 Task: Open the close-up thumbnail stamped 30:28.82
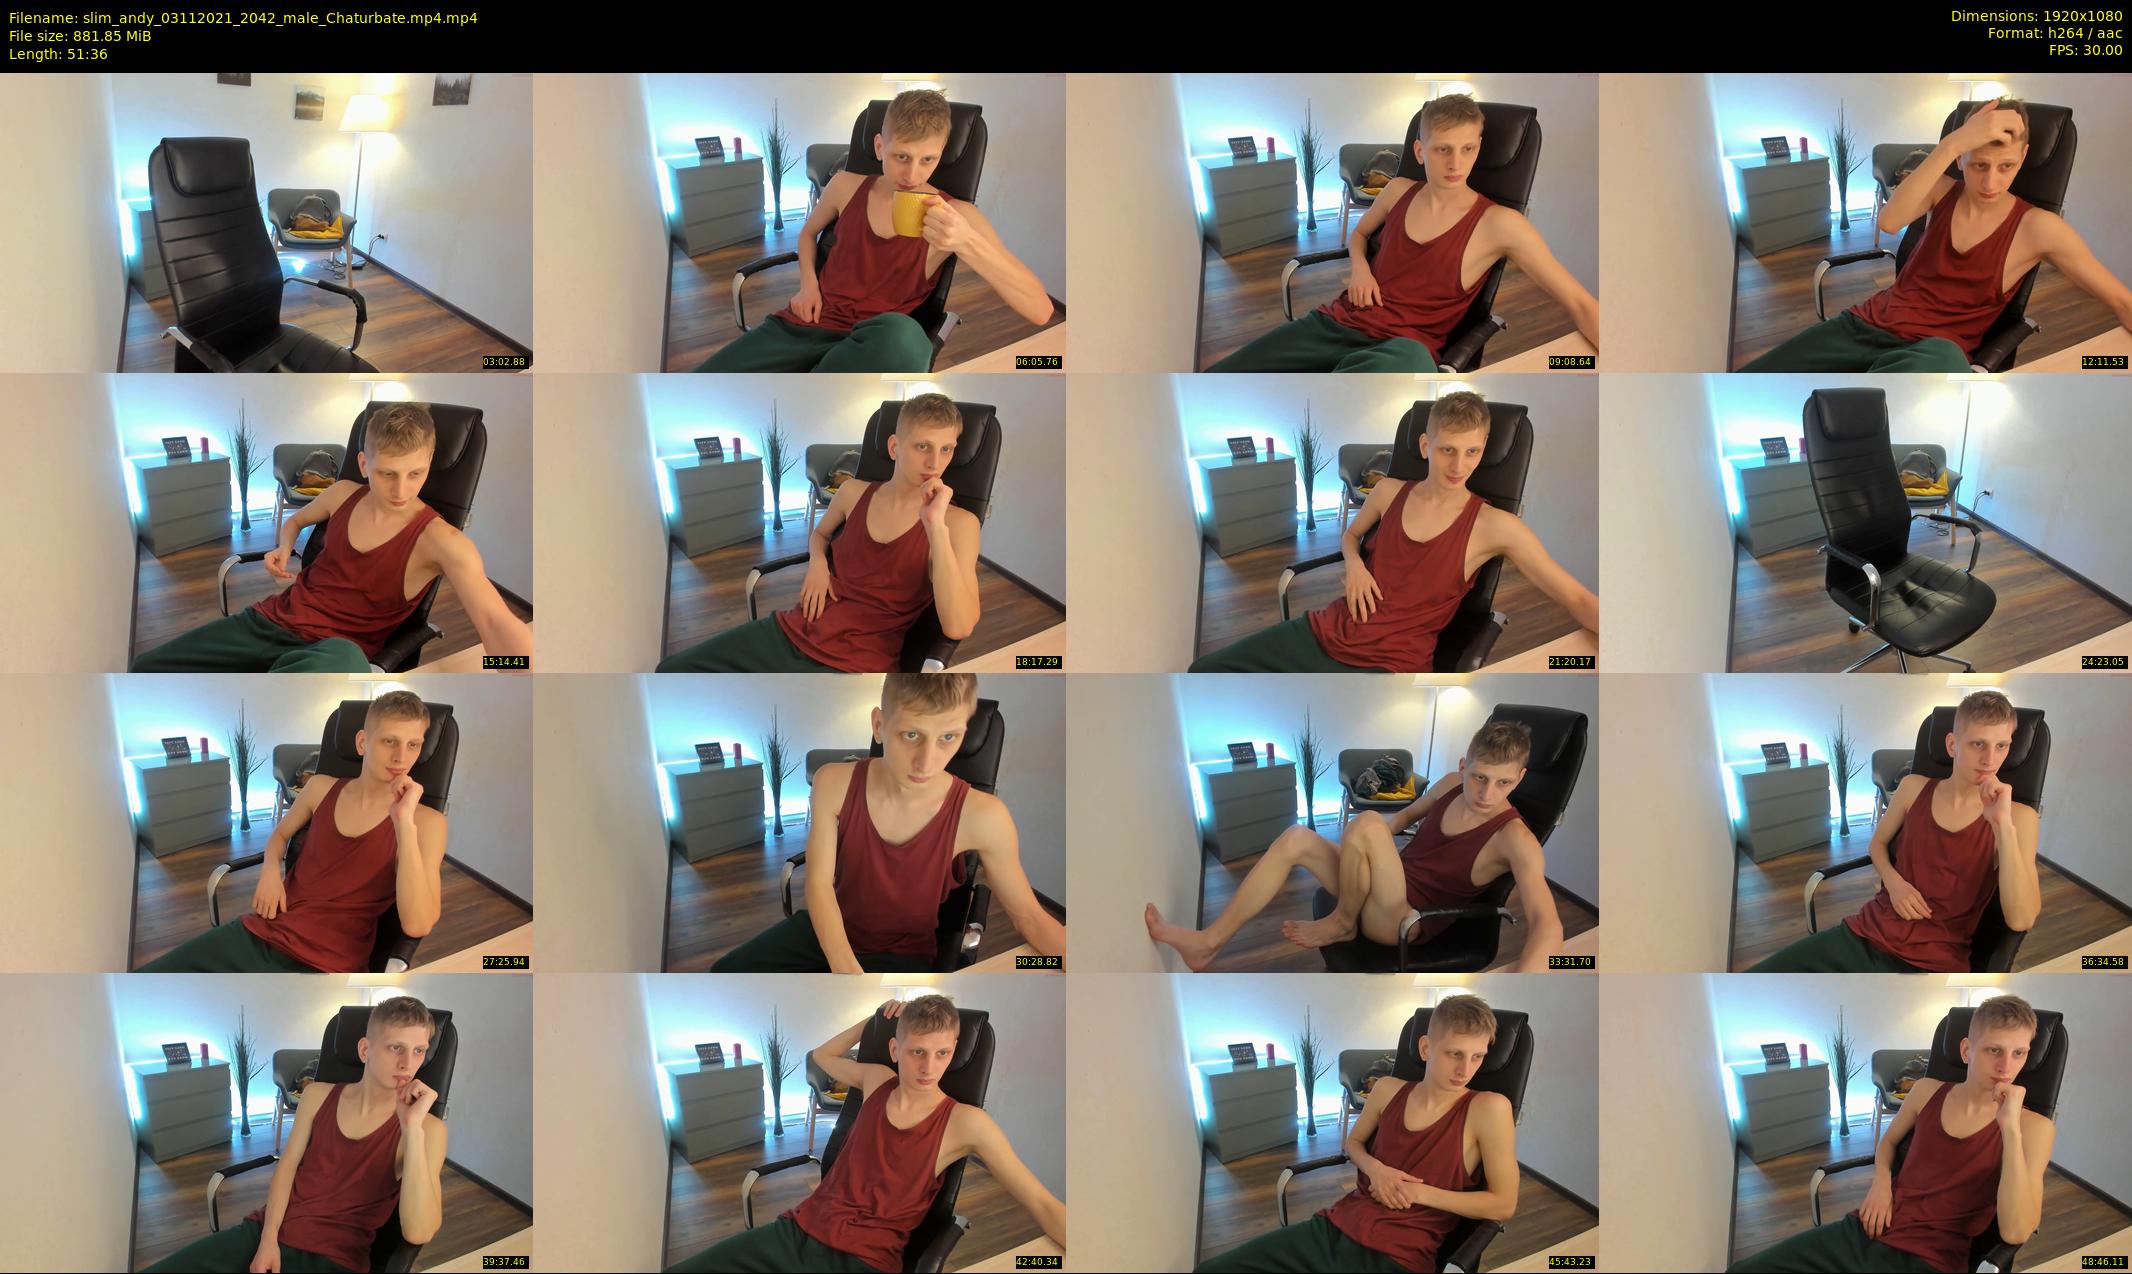[799, 822]
